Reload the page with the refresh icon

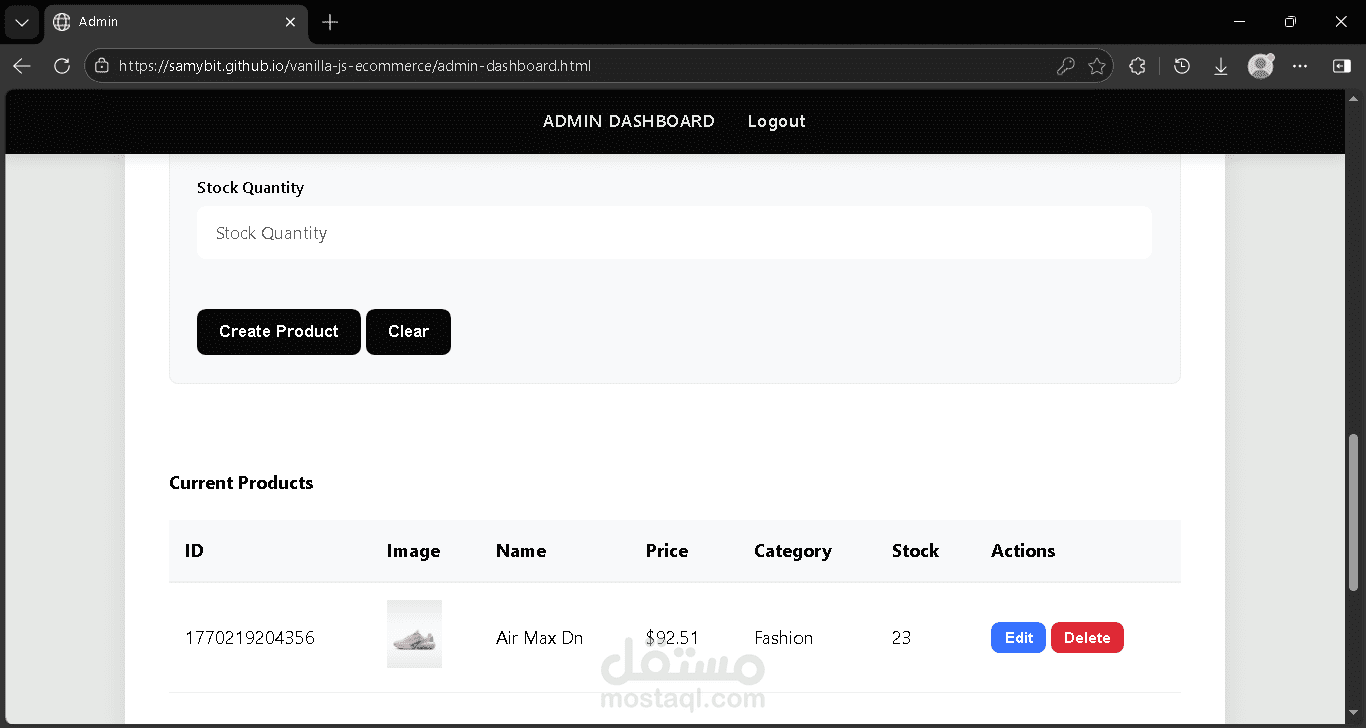62,66
